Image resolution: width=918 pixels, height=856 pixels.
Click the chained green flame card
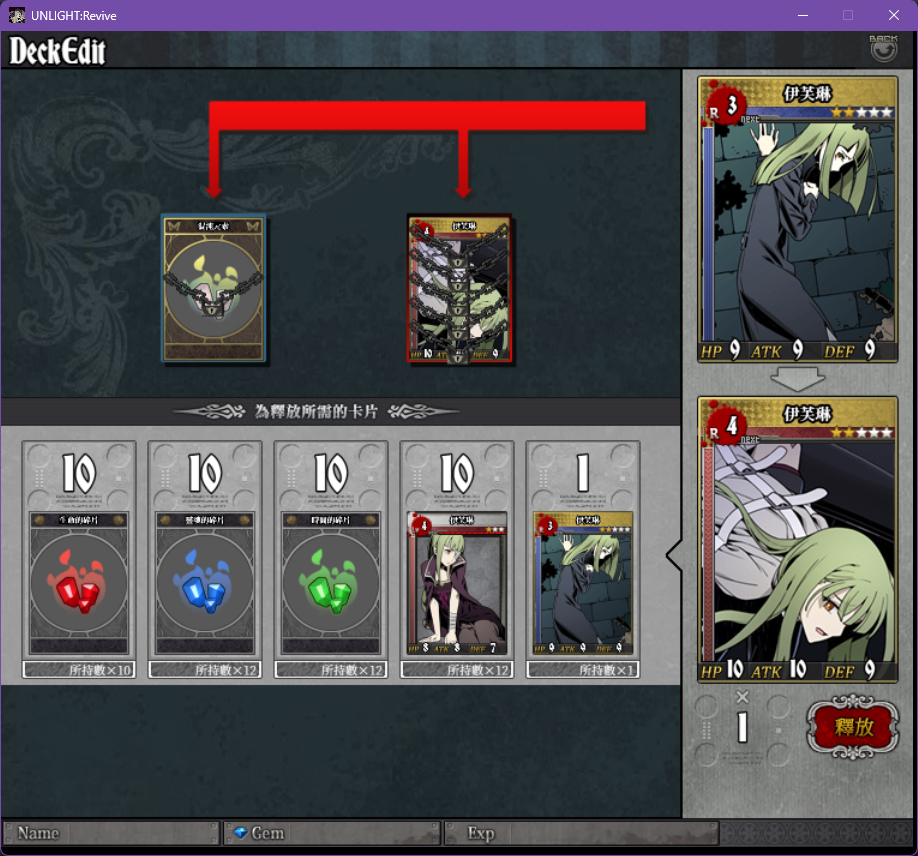pyautogui.click(x=214, y=288)
